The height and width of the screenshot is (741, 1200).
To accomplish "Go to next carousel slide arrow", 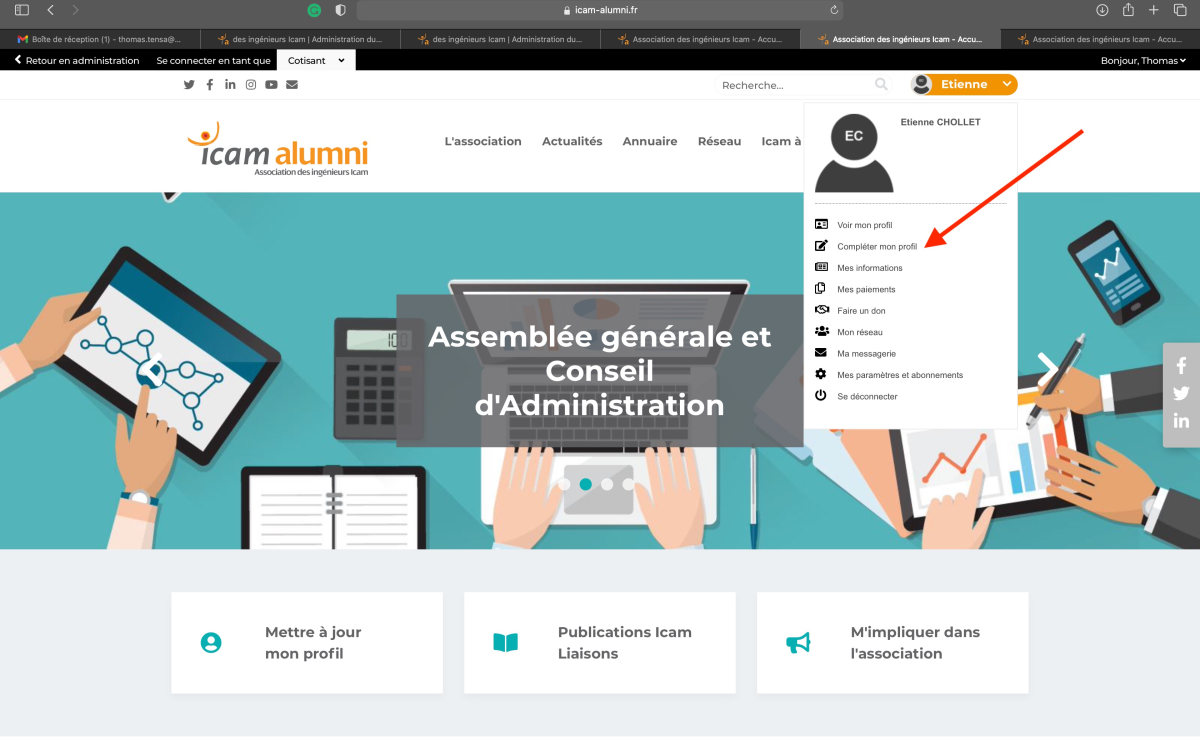I will 1048,368.
